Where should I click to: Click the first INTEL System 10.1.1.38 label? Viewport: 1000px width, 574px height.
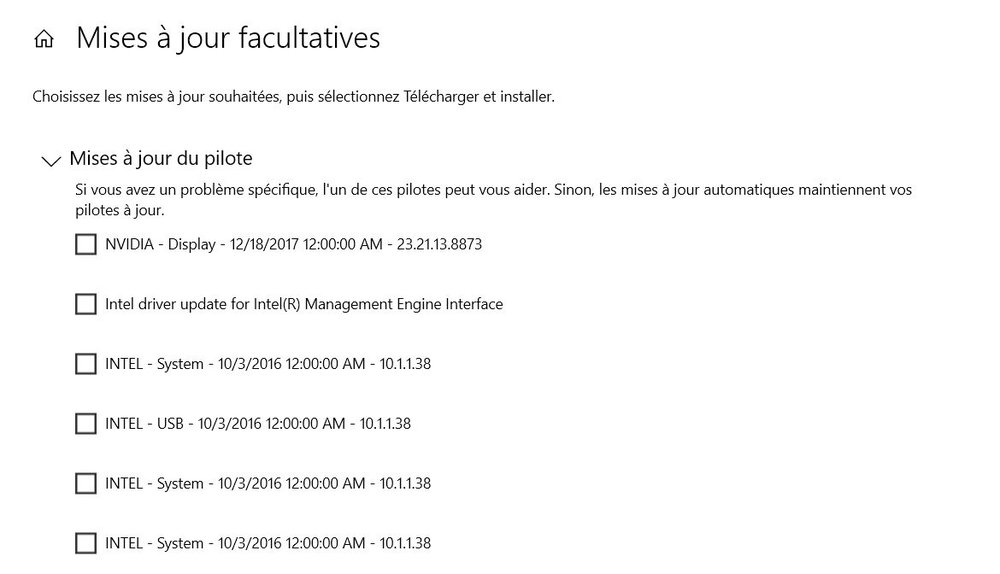point(268,364)
